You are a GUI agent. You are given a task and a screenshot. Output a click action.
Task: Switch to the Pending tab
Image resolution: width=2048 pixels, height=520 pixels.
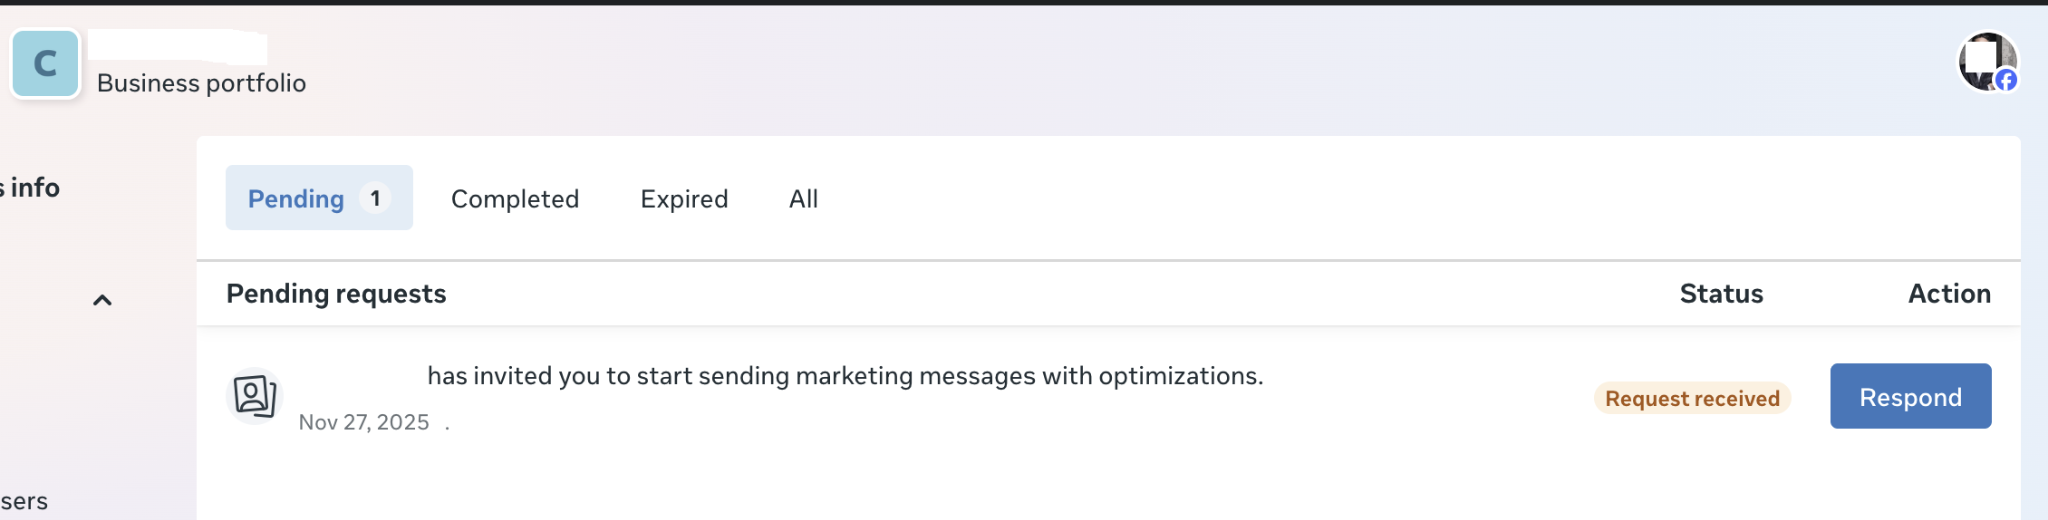[x=296, y=199]
